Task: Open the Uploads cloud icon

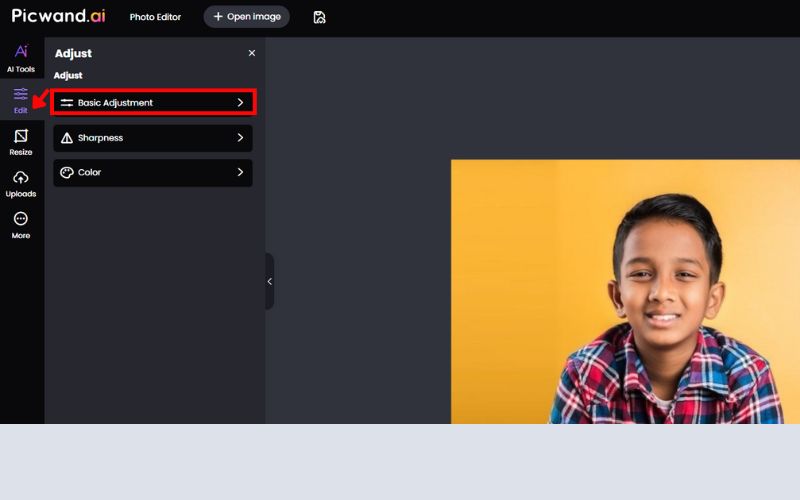Action: tap(21, 178)
